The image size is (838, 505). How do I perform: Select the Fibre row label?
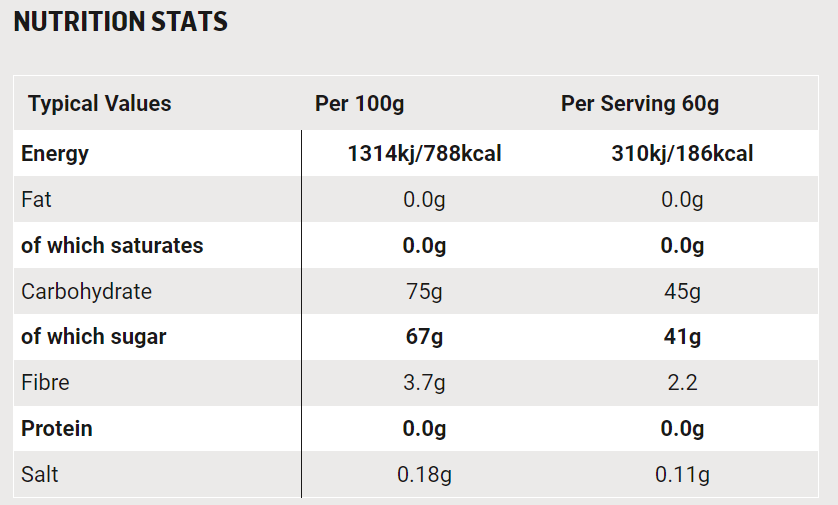pos(43,382)
